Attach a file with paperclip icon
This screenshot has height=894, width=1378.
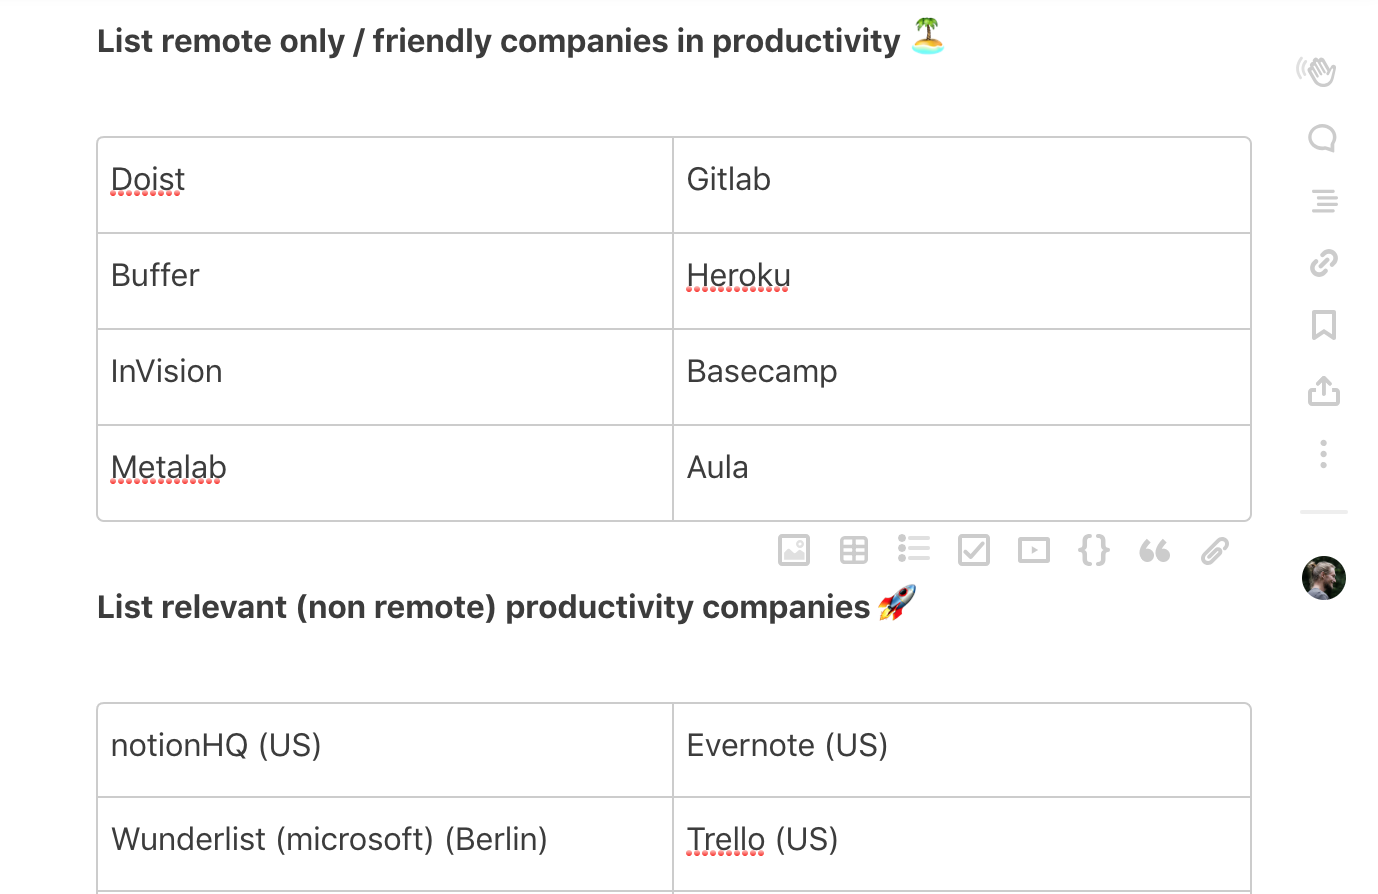pyautogui.click(x=1214, y=550)
